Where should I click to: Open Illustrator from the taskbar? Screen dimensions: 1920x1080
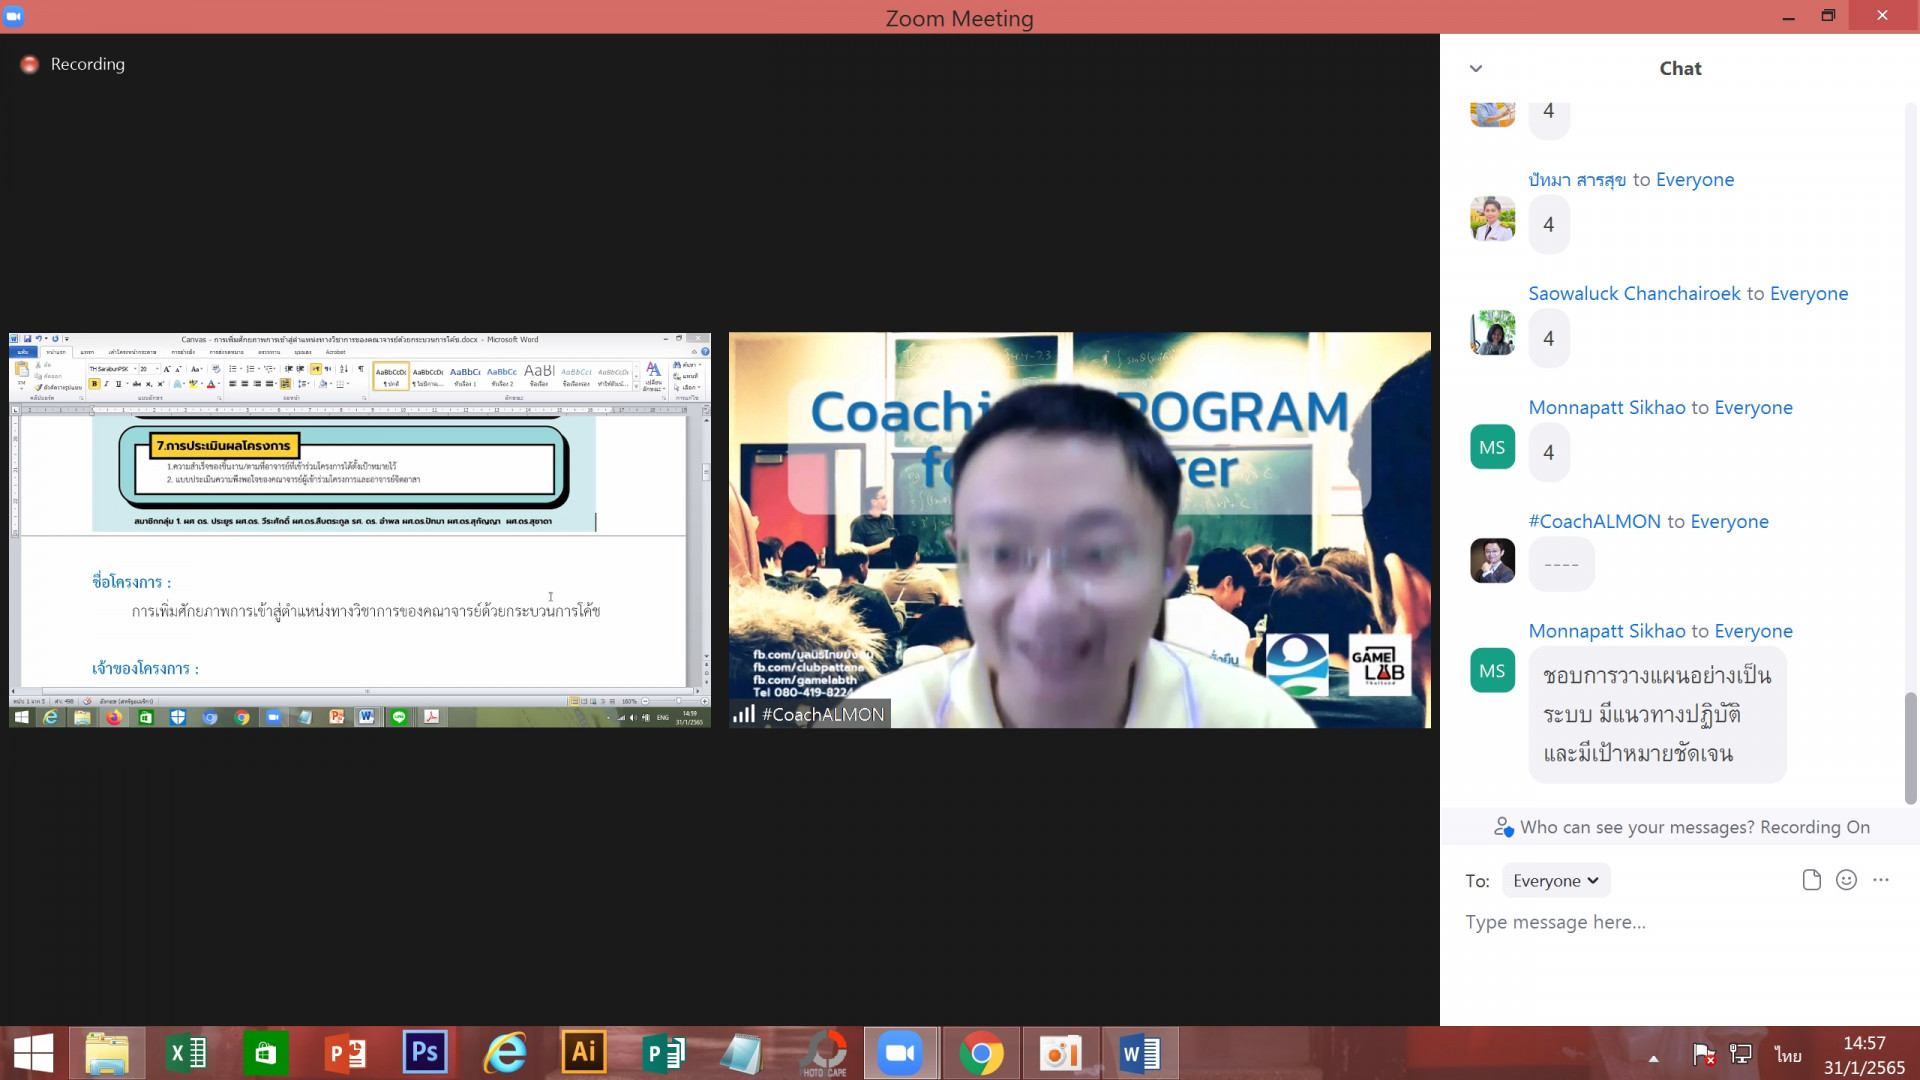pyautogui.click(x=583, y=1053)
